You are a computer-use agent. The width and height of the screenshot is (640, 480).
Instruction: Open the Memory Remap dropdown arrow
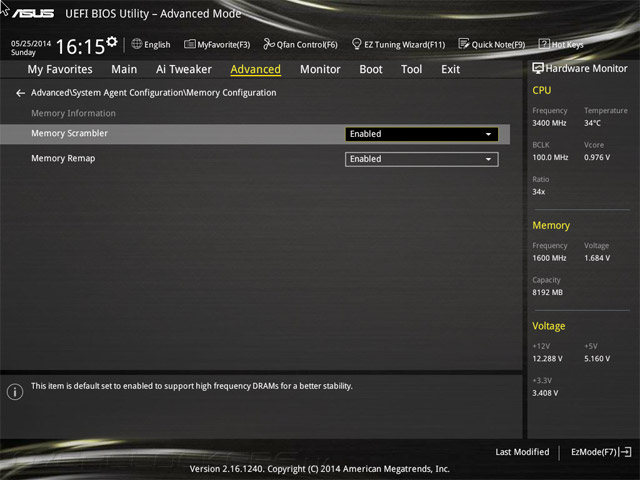tap(488, 159)
